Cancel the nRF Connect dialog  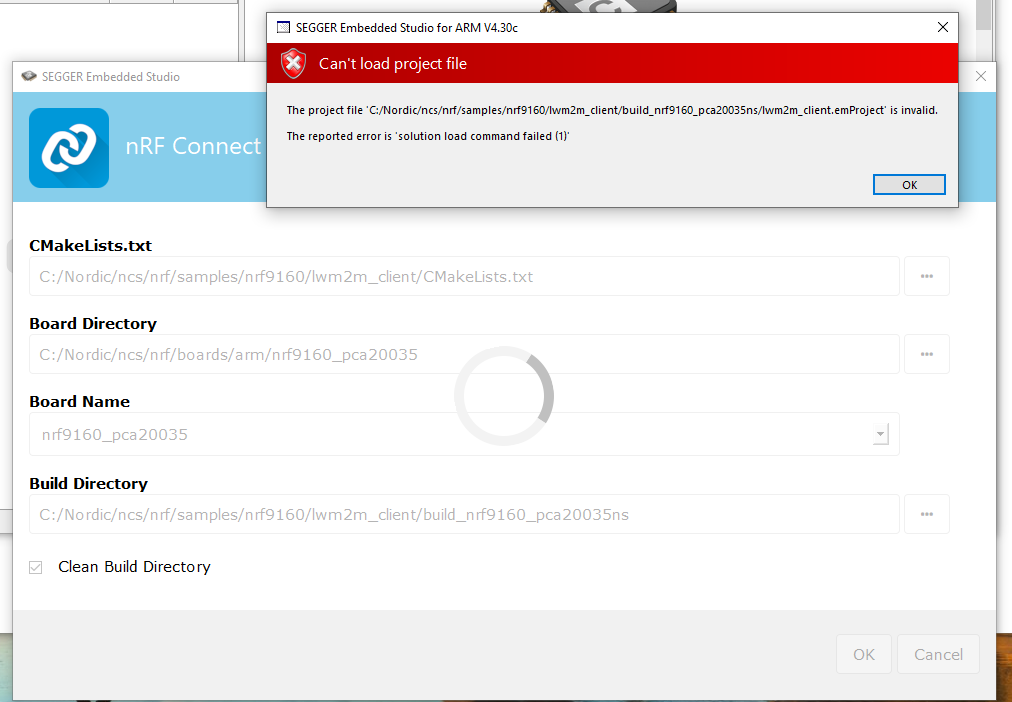click(x=938, y=654)
